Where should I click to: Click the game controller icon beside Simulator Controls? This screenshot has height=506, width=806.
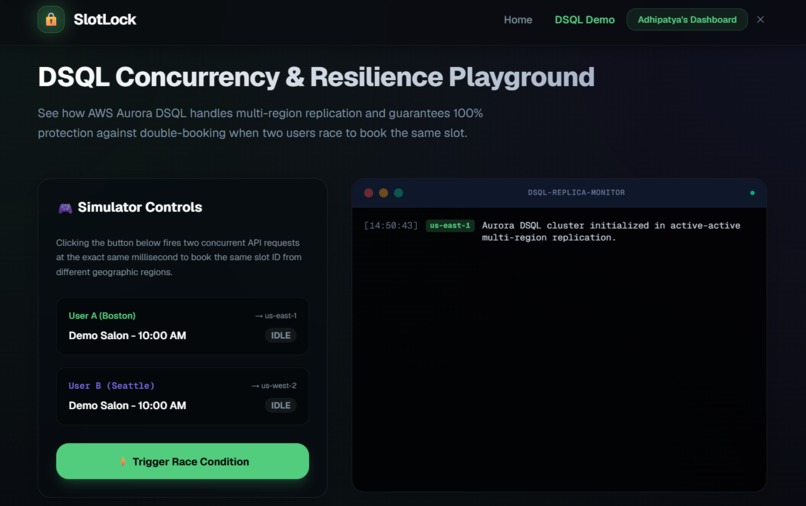coord(65,208)
